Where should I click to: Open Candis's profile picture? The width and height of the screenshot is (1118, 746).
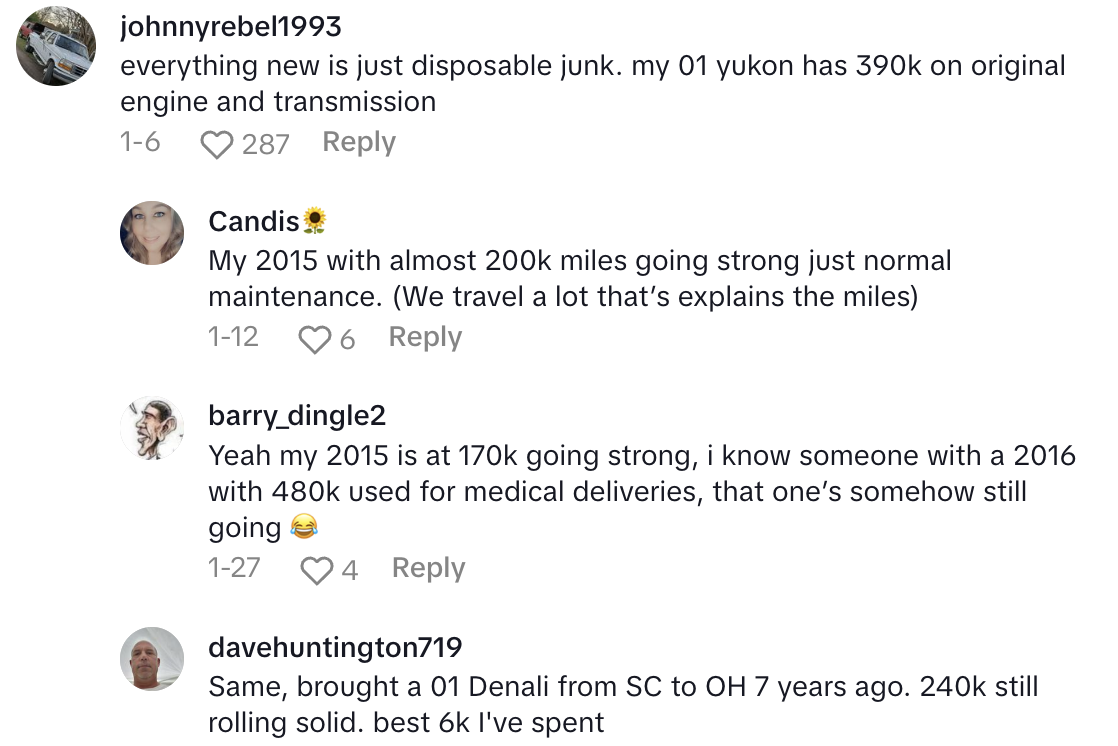point(152,232)
